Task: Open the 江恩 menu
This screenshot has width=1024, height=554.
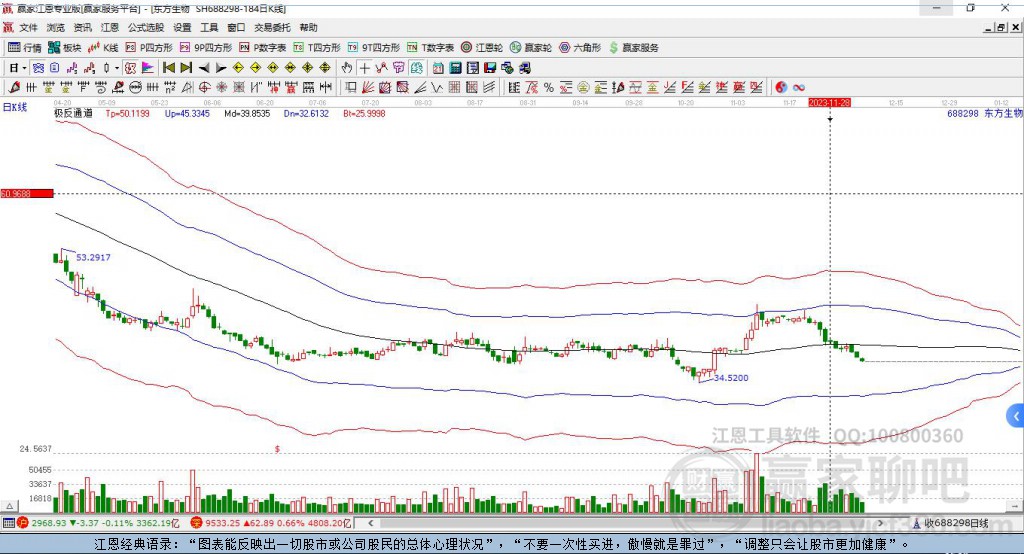Action: [110, 27]
